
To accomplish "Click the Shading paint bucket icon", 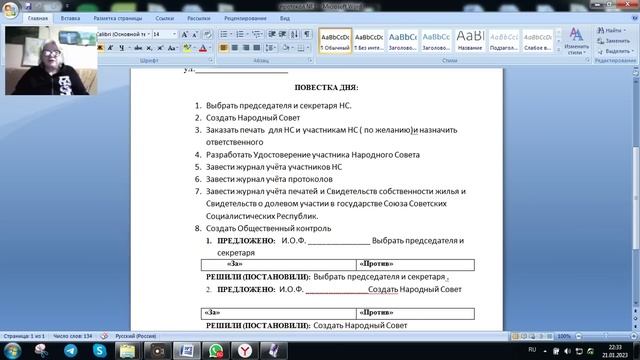I will [286, 48].
